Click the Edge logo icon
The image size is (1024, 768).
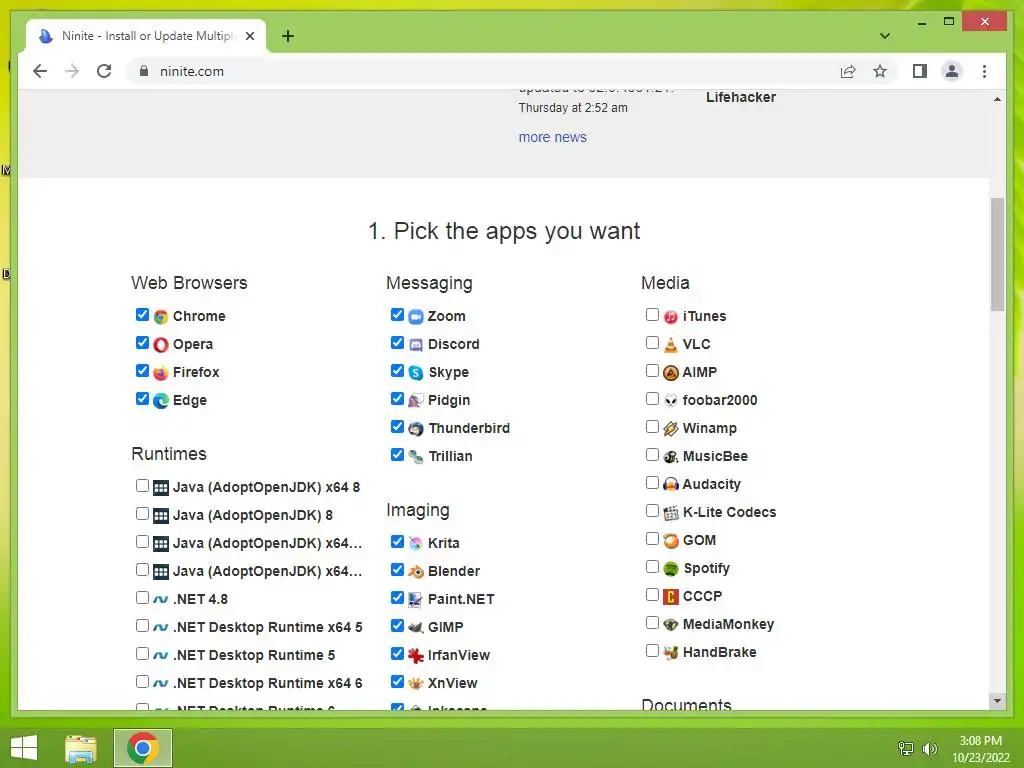pyautogui.click(x=161, y=401)
